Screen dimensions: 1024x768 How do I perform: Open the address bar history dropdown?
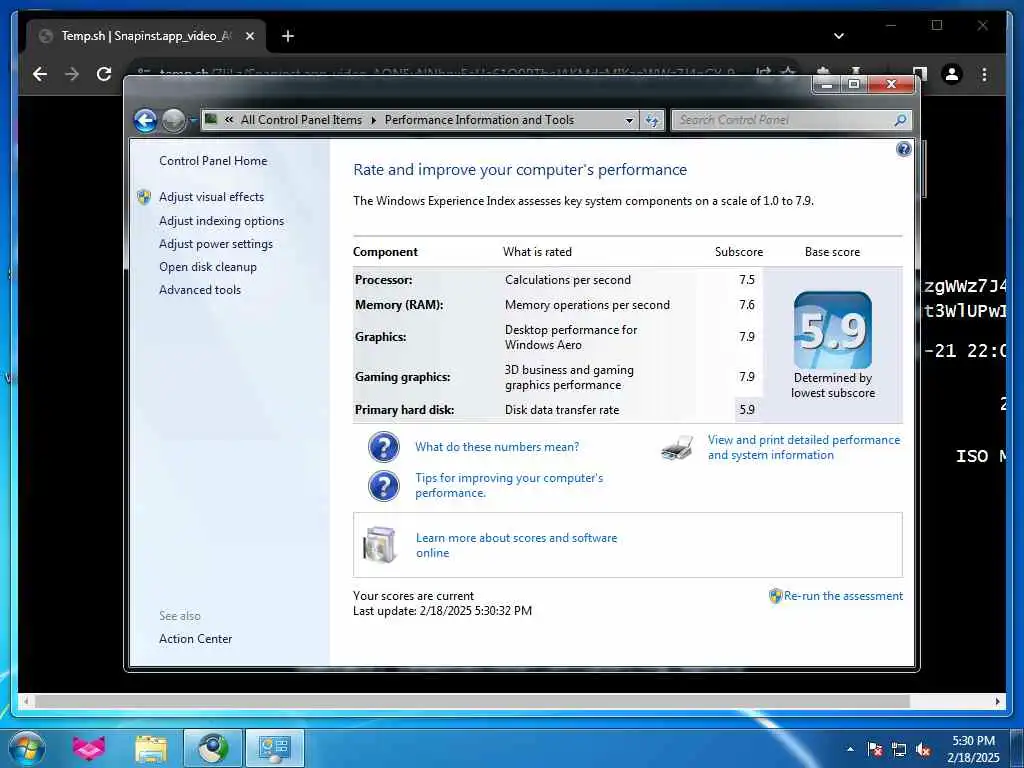(630, 120)
